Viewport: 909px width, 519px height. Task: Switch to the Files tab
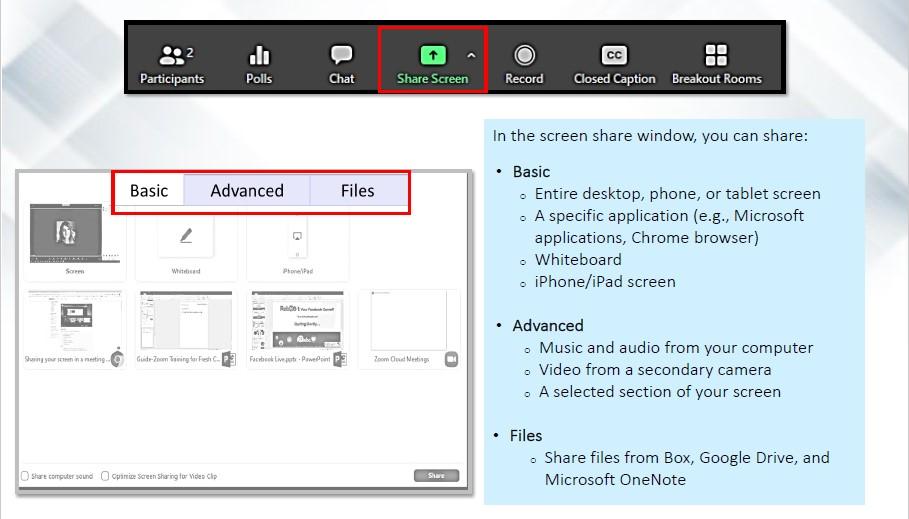click(358, 191)
